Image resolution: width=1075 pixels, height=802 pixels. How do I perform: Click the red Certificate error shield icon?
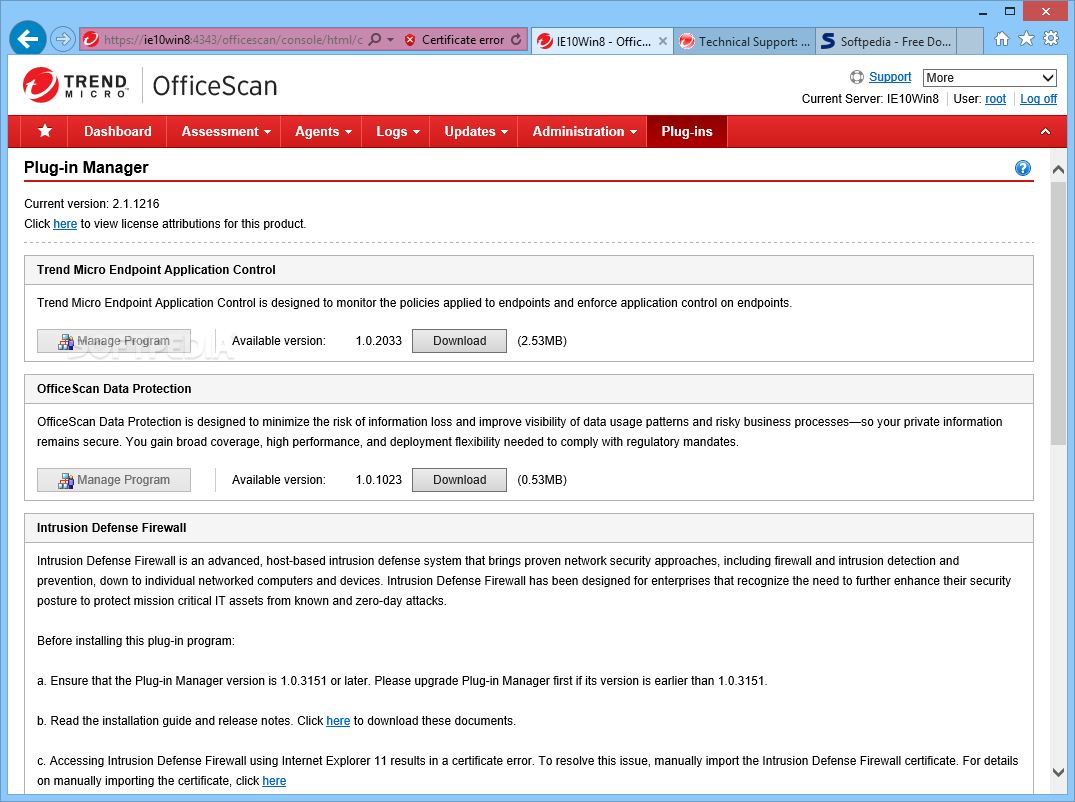(410, 40)
